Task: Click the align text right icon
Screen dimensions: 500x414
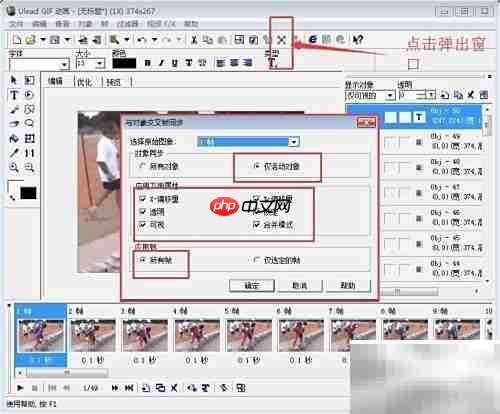Action: pyautogui.click(x=247, y=63)
